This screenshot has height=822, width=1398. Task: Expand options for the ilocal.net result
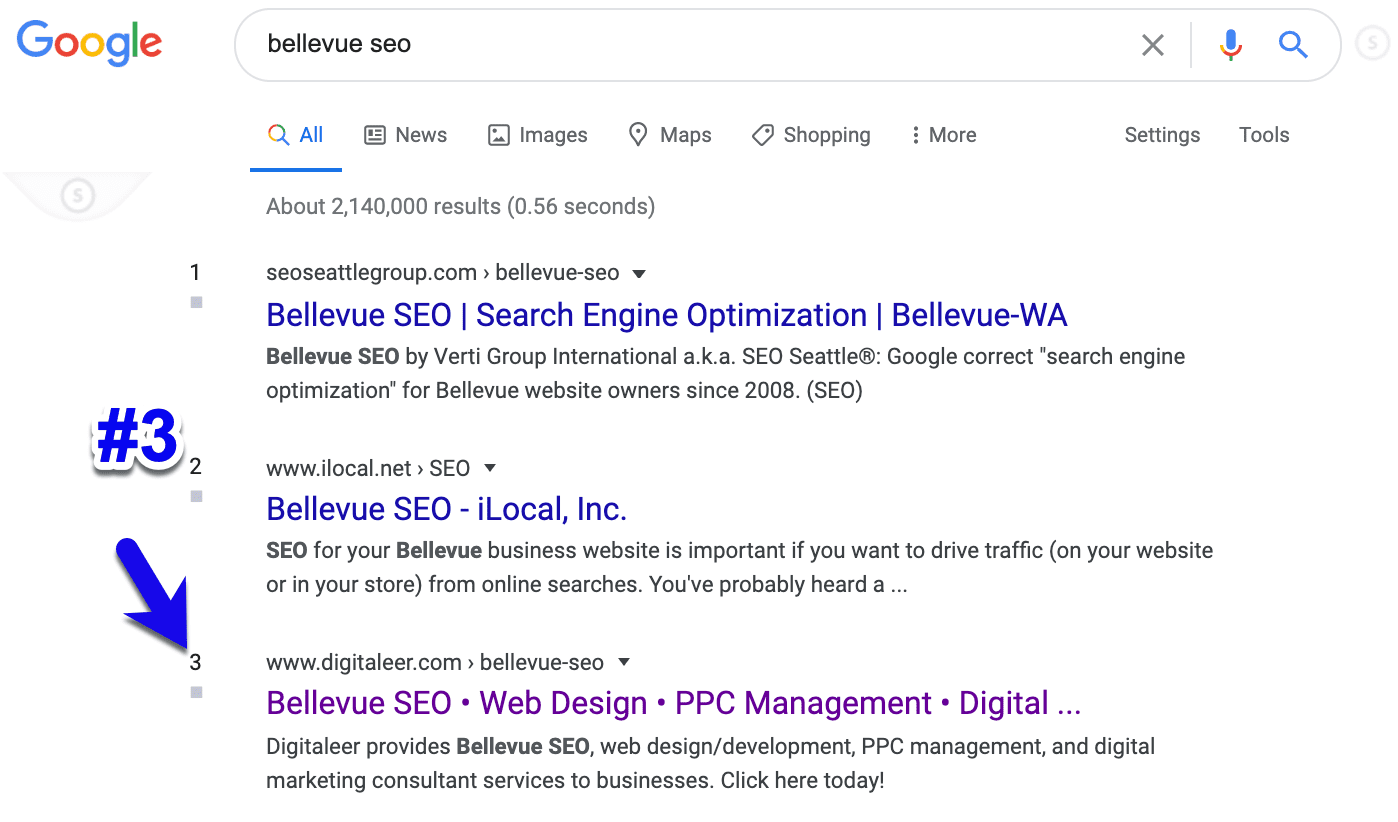pyautogui.click(x=489, y=467)
